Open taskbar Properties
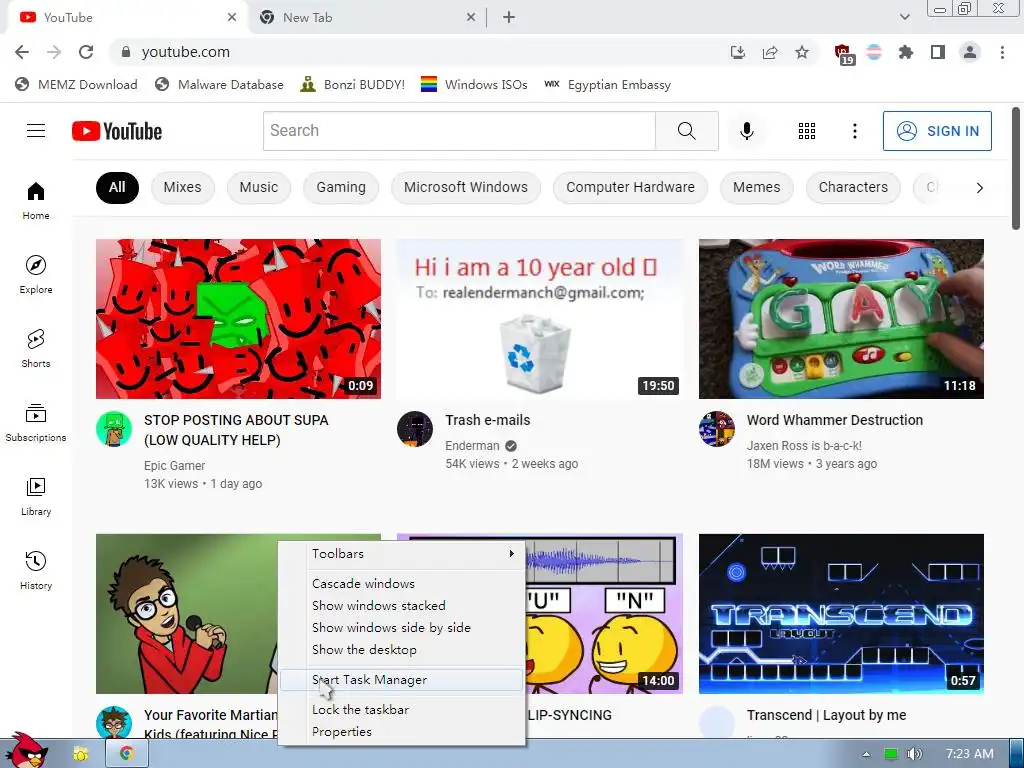The width and height of the screenshot is (1024, 768). pyautogui.click(x=402, y=732)
